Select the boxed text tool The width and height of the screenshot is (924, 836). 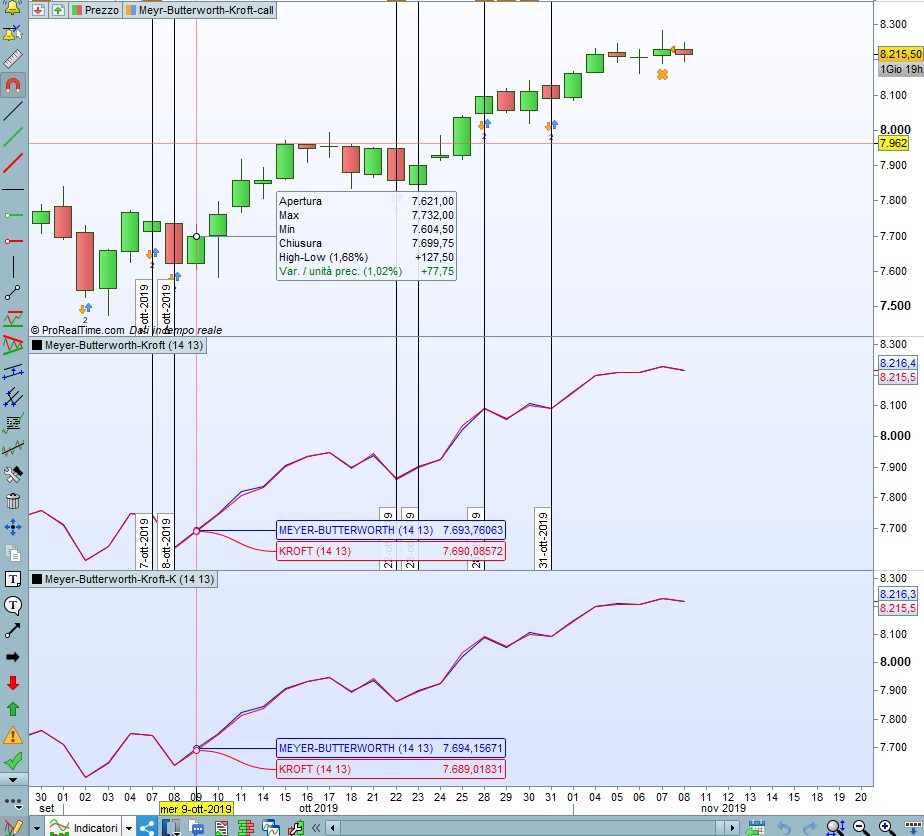pyautogui.click(x=12, y=579)
